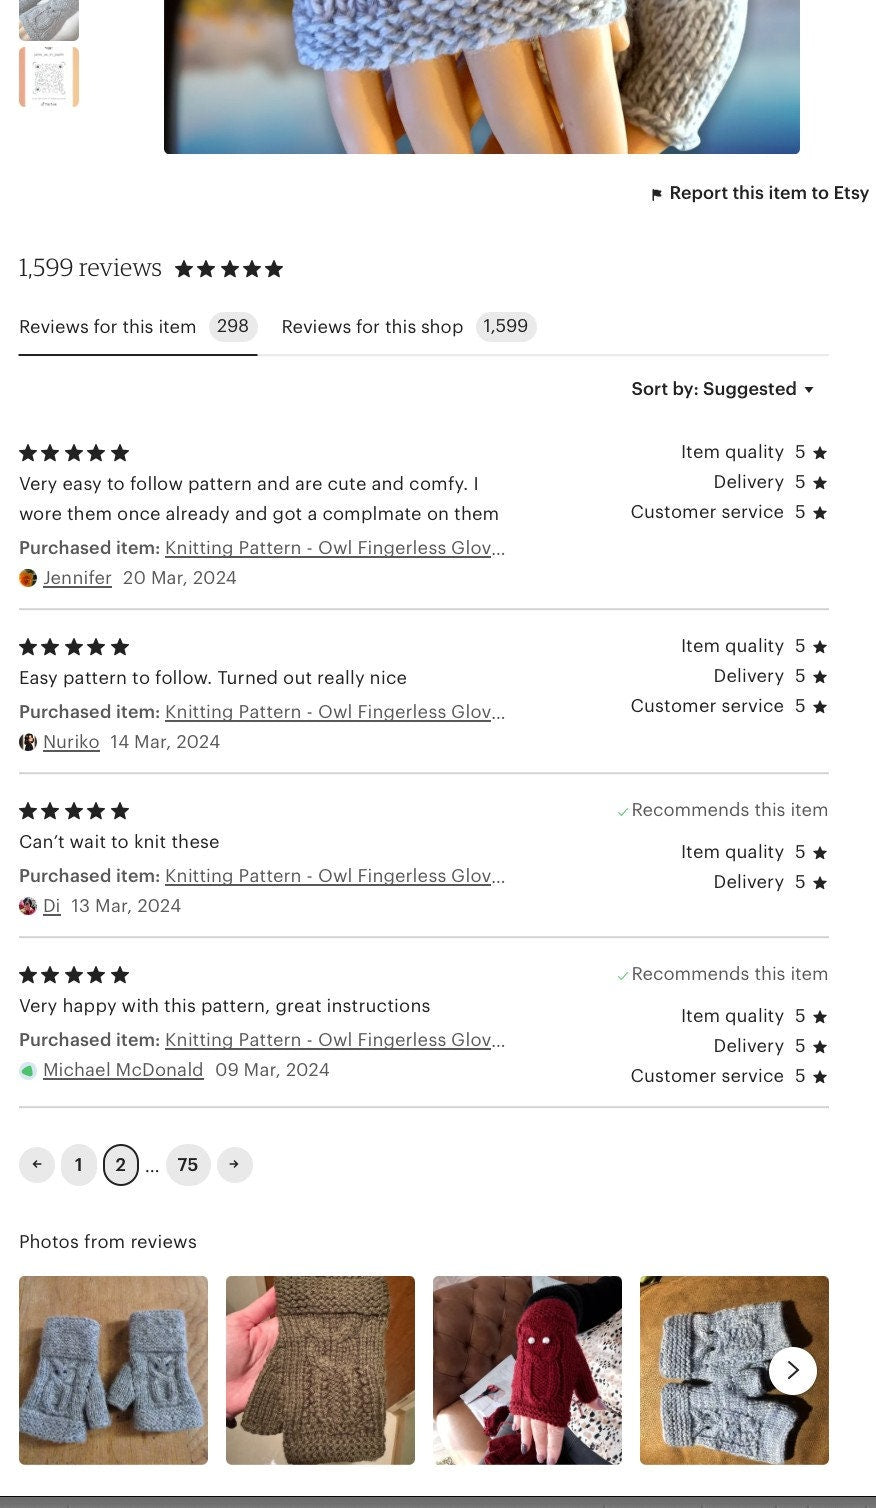The image size is (876, 1508).
Task: View red owl glove review photo
Action: [527, 1370]
